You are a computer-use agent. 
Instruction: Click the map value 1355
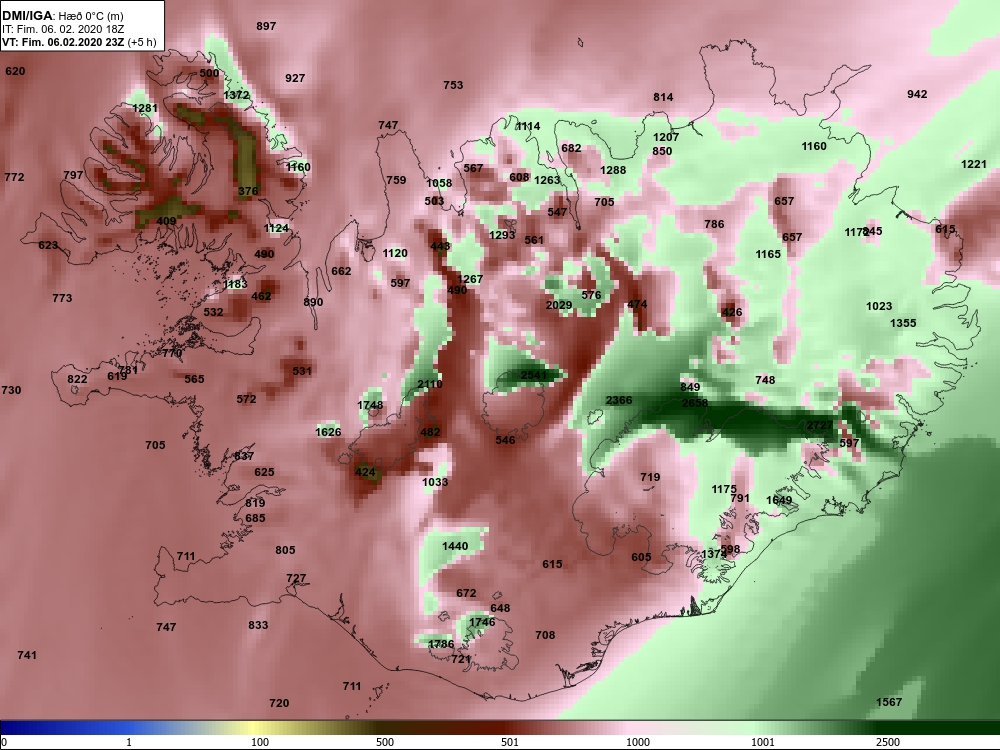[903, 323]
